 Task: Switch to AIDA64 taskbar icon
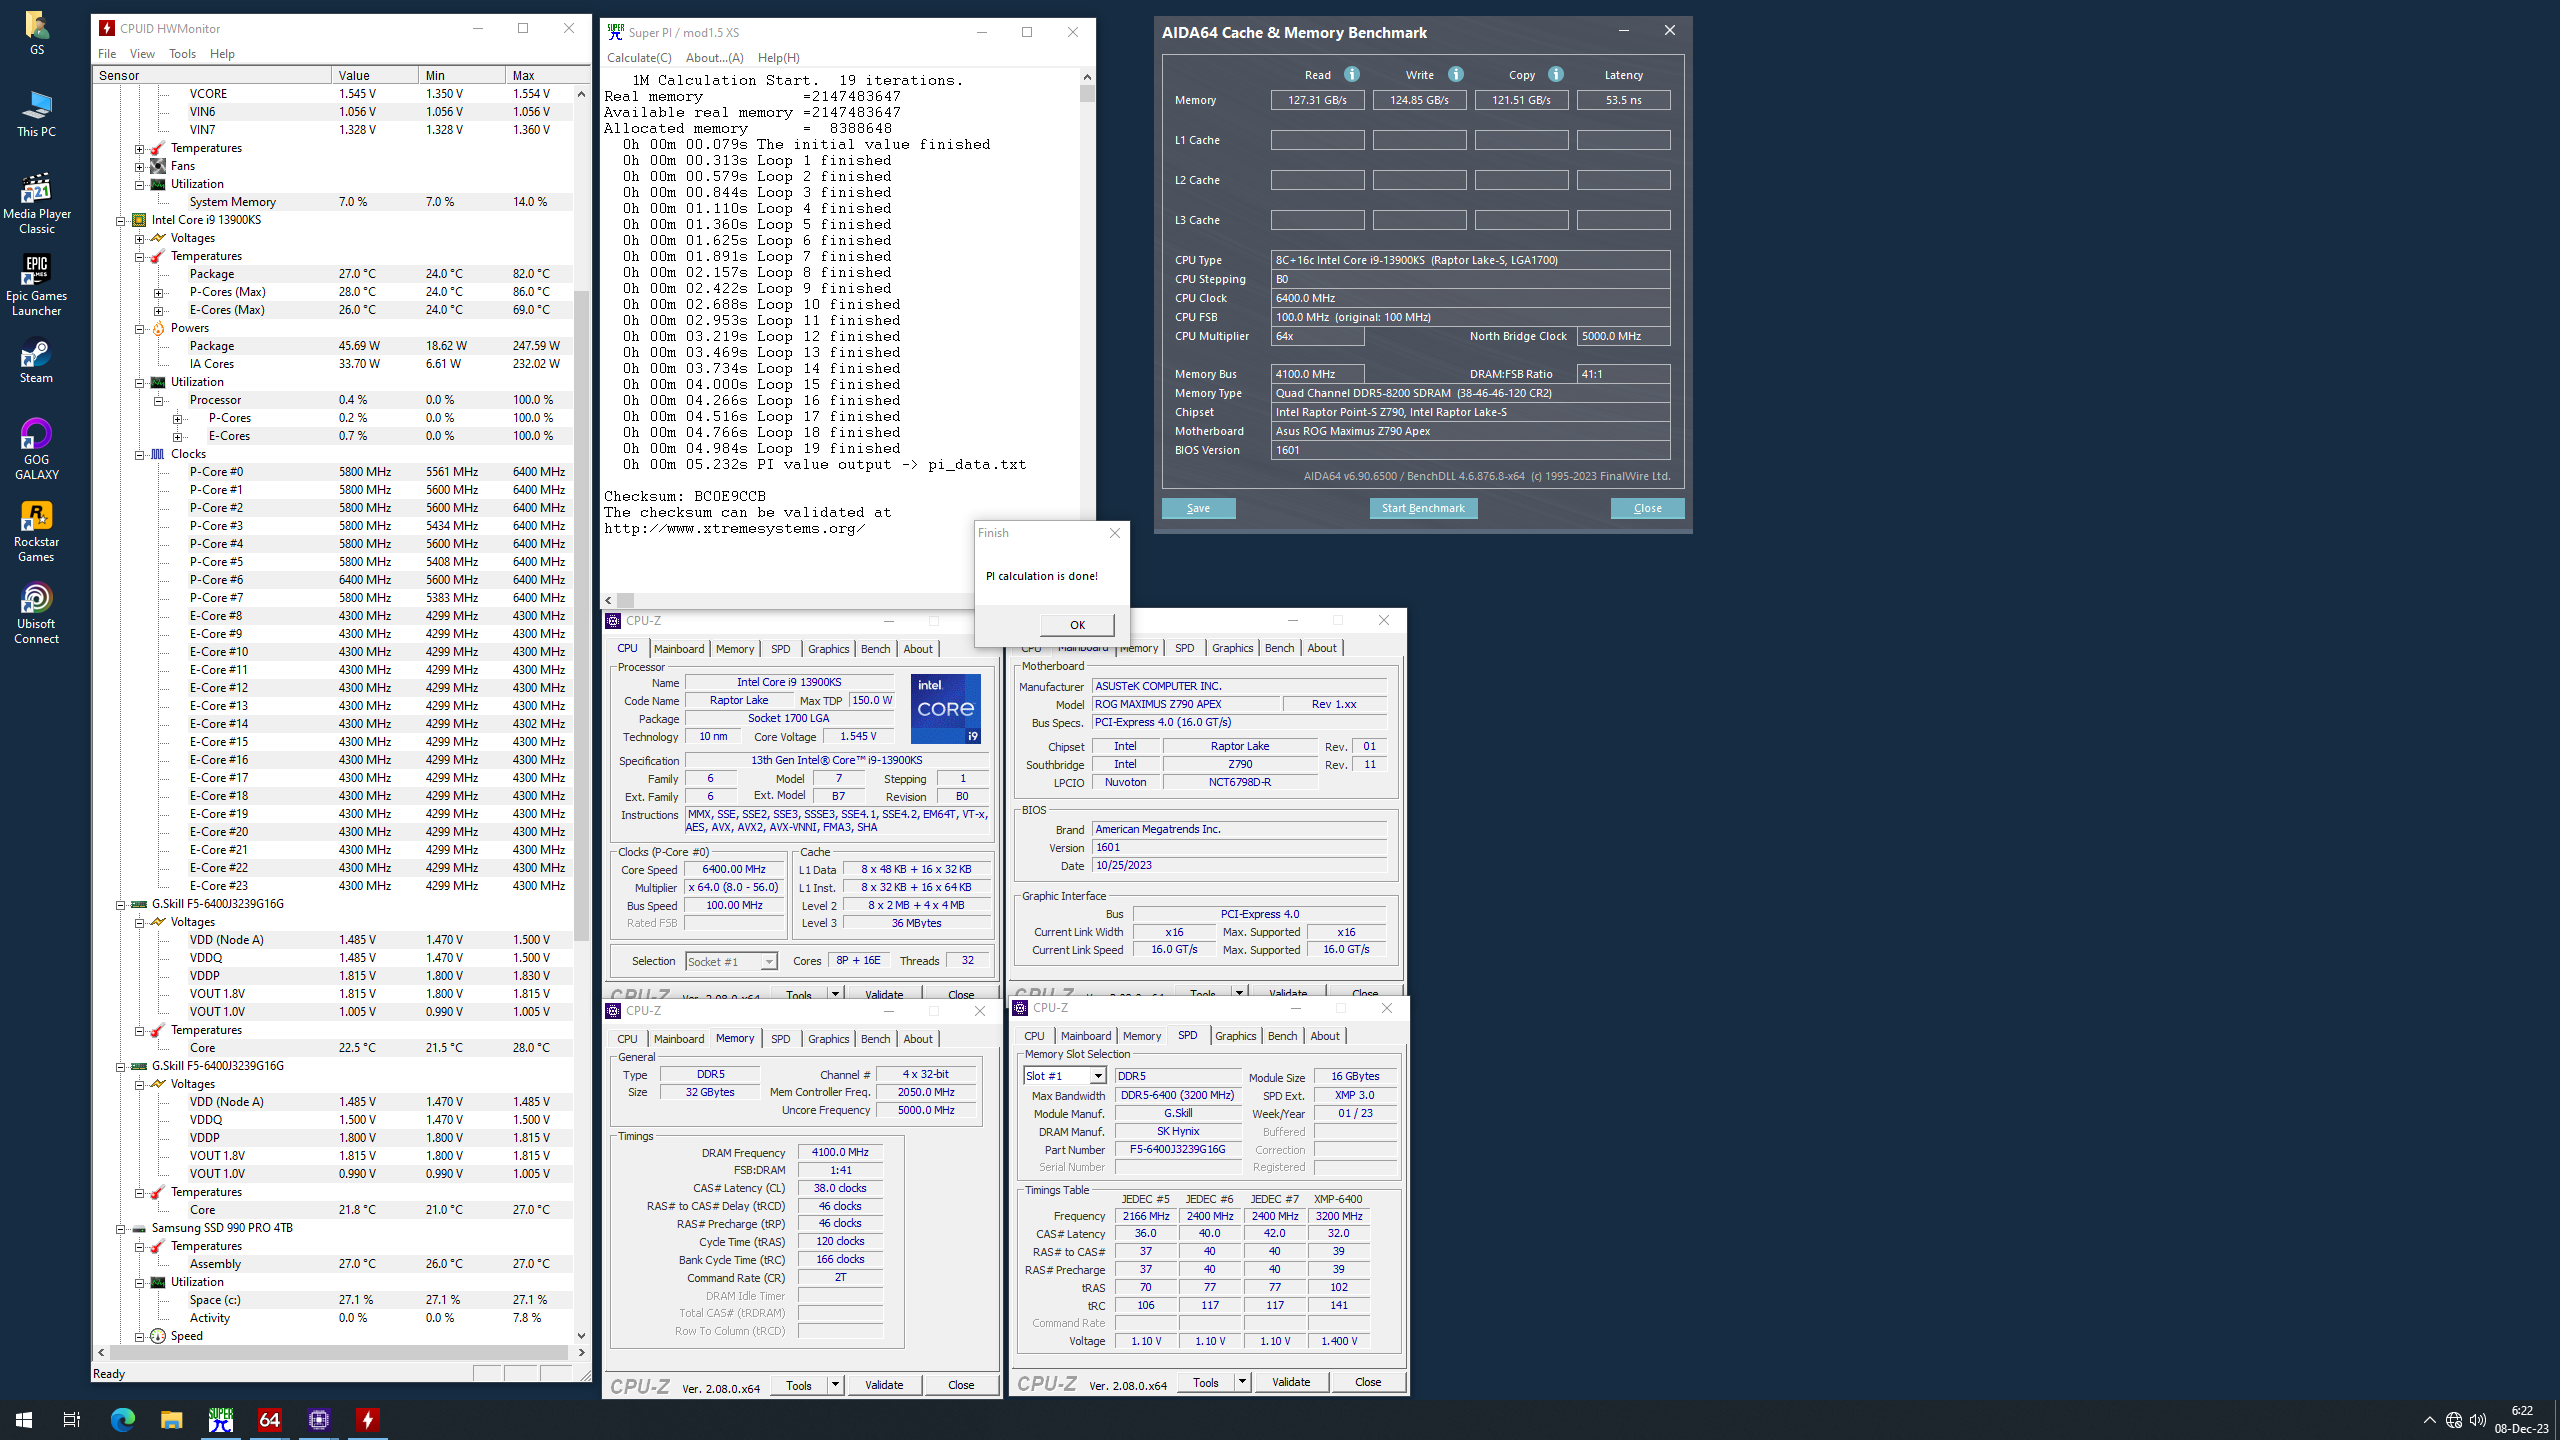269,1419
